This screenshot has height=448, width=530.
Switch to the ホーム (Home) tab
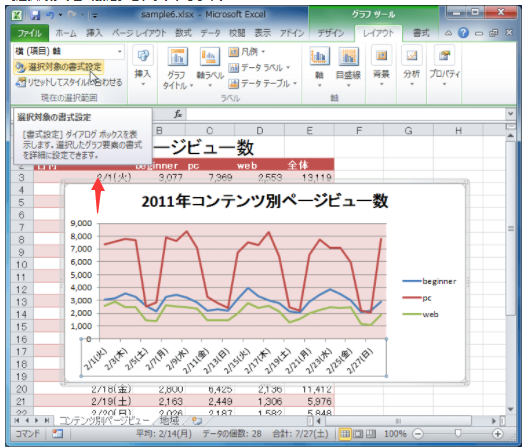[x=66, y=33]
